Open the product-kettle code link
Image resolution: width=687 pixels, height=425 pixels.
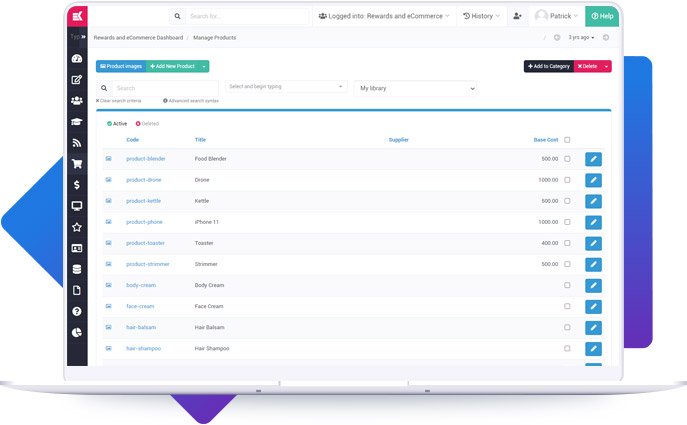click(x=145, y=201)
